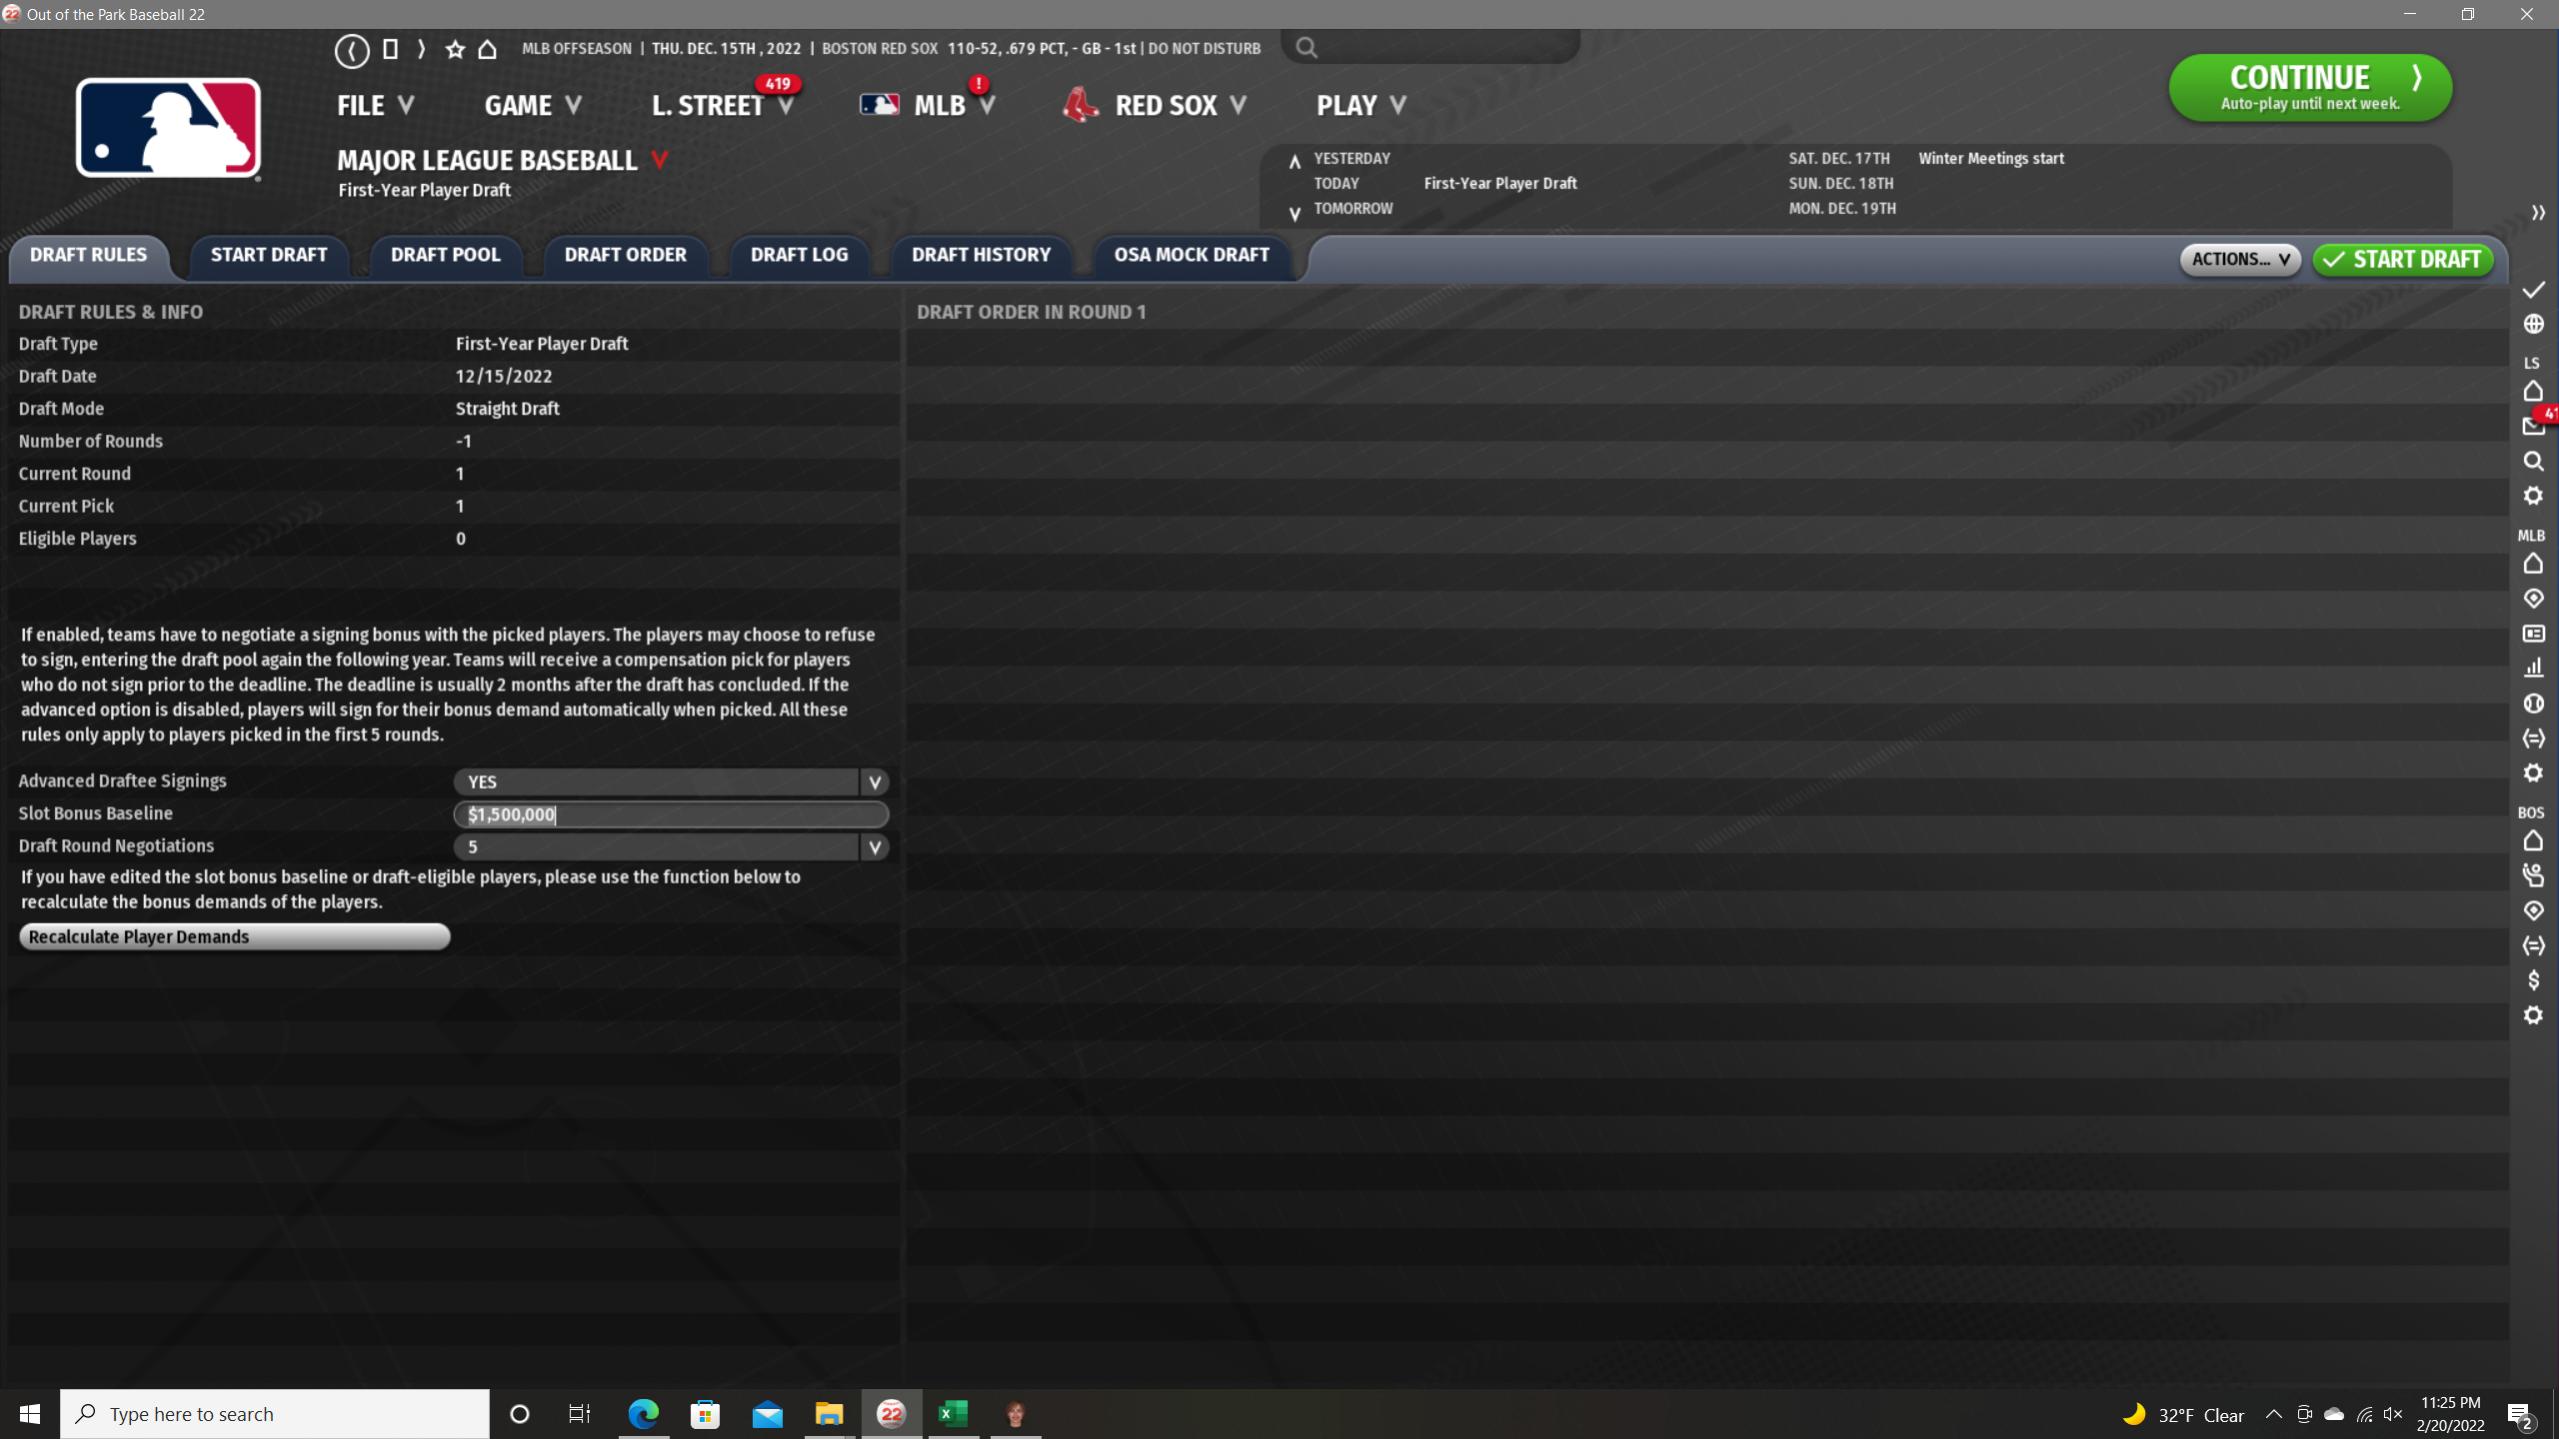This screenshot has height=1439, width=2559.
Task: Open Draft Round Negotiations dropdown
Action: [874, 847]
